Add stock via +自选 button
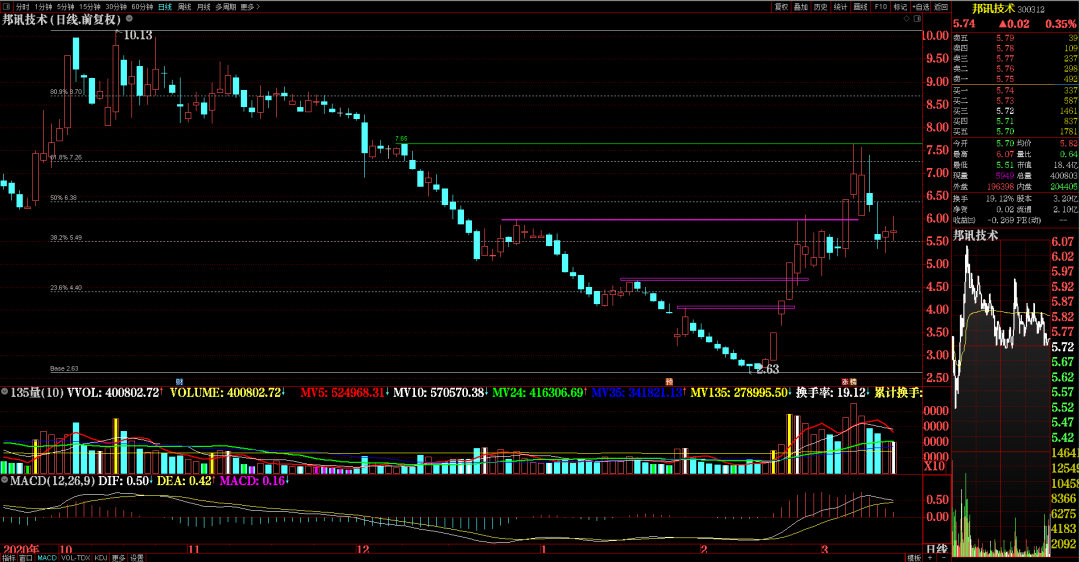Screen dimensions: 1080x562 point(921,6)
